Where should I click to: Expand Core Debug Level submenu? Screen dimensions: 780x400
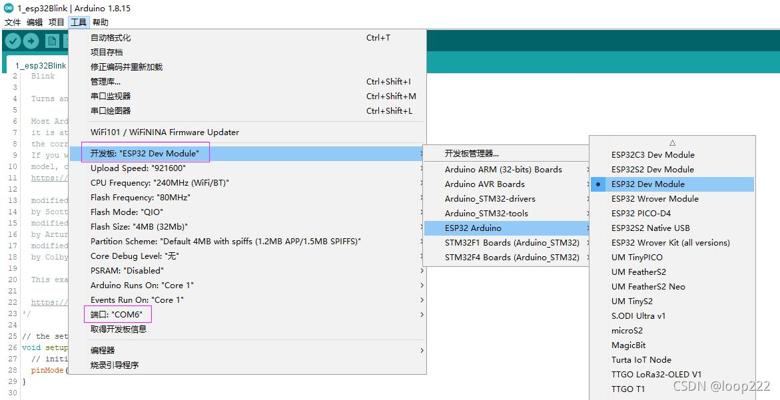click(247, 256)
